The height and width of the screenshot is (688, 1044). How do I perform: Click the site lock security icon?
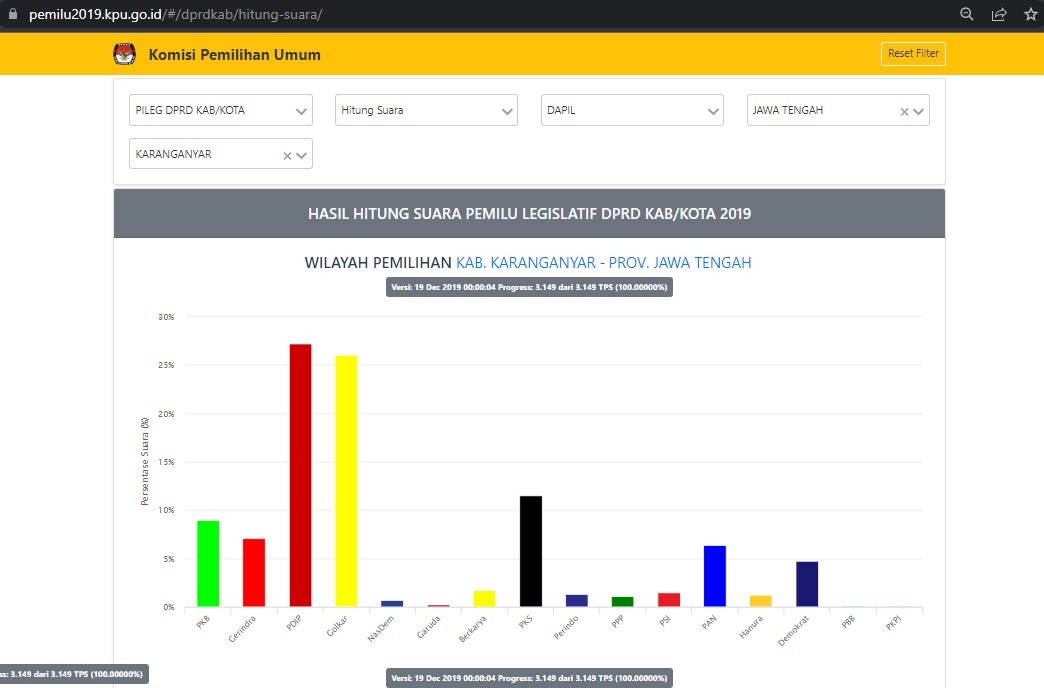[12, 15]
